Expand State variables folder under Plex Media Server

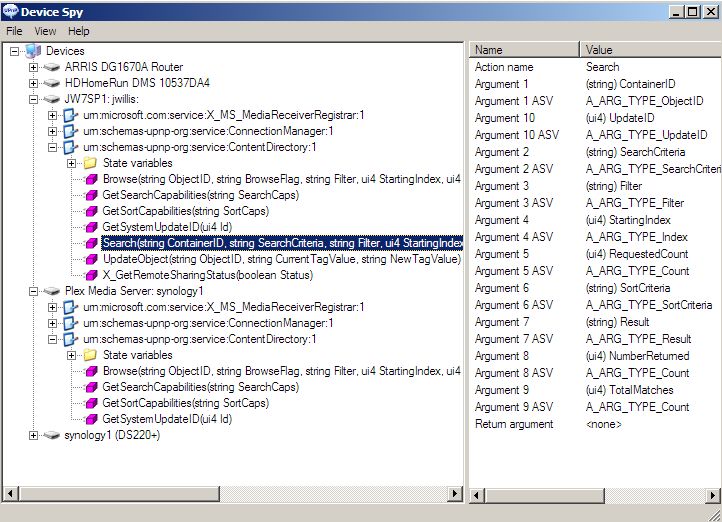(71, 355)
